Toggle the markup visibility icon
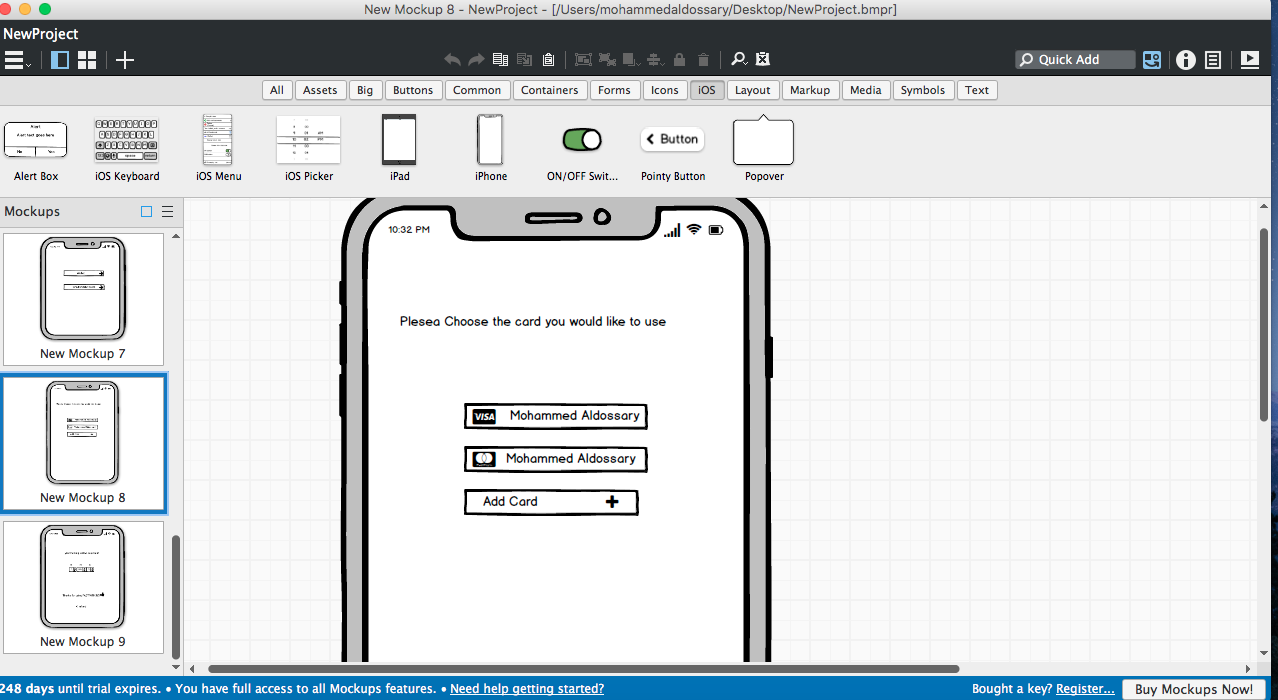1278x700 pixels. [x=763, y=60]
